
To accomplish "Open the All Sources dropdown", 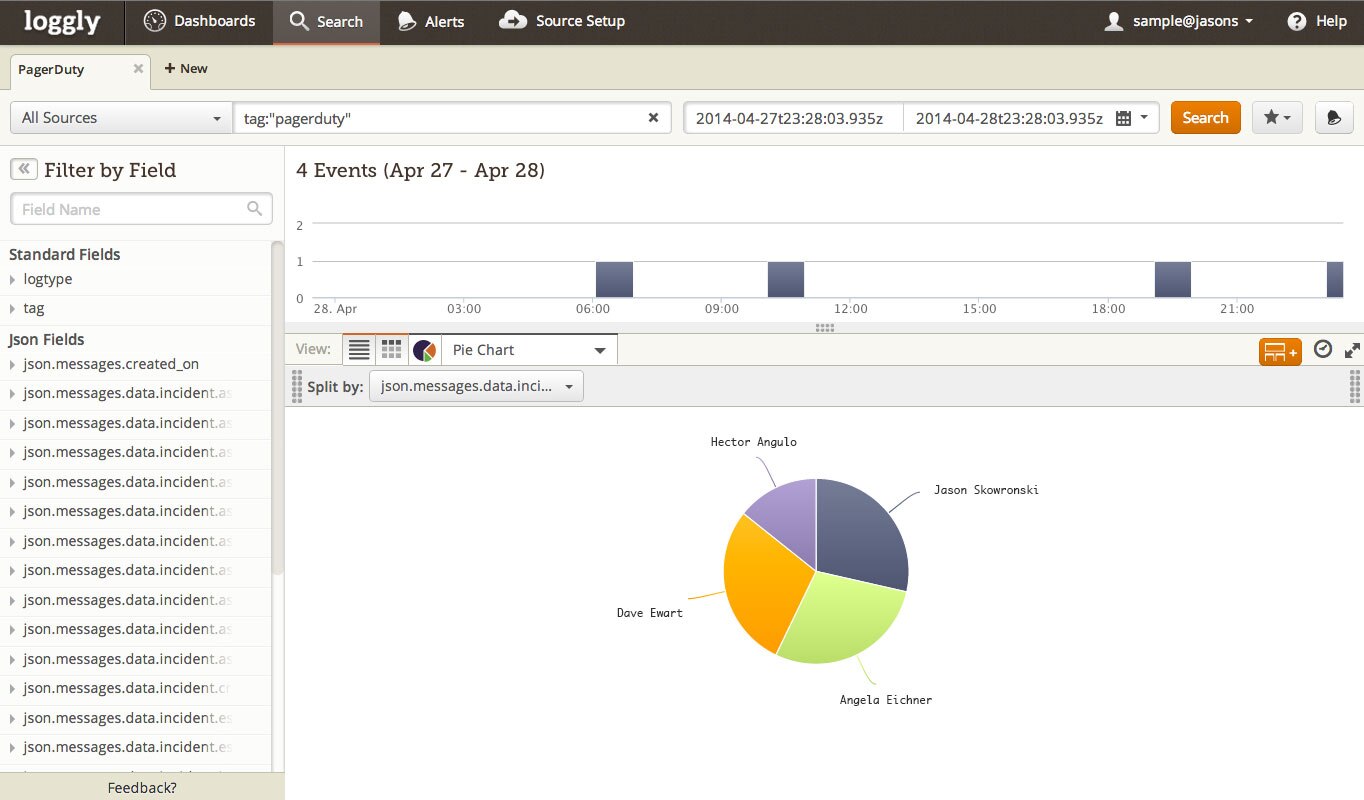I will (120, 118).
